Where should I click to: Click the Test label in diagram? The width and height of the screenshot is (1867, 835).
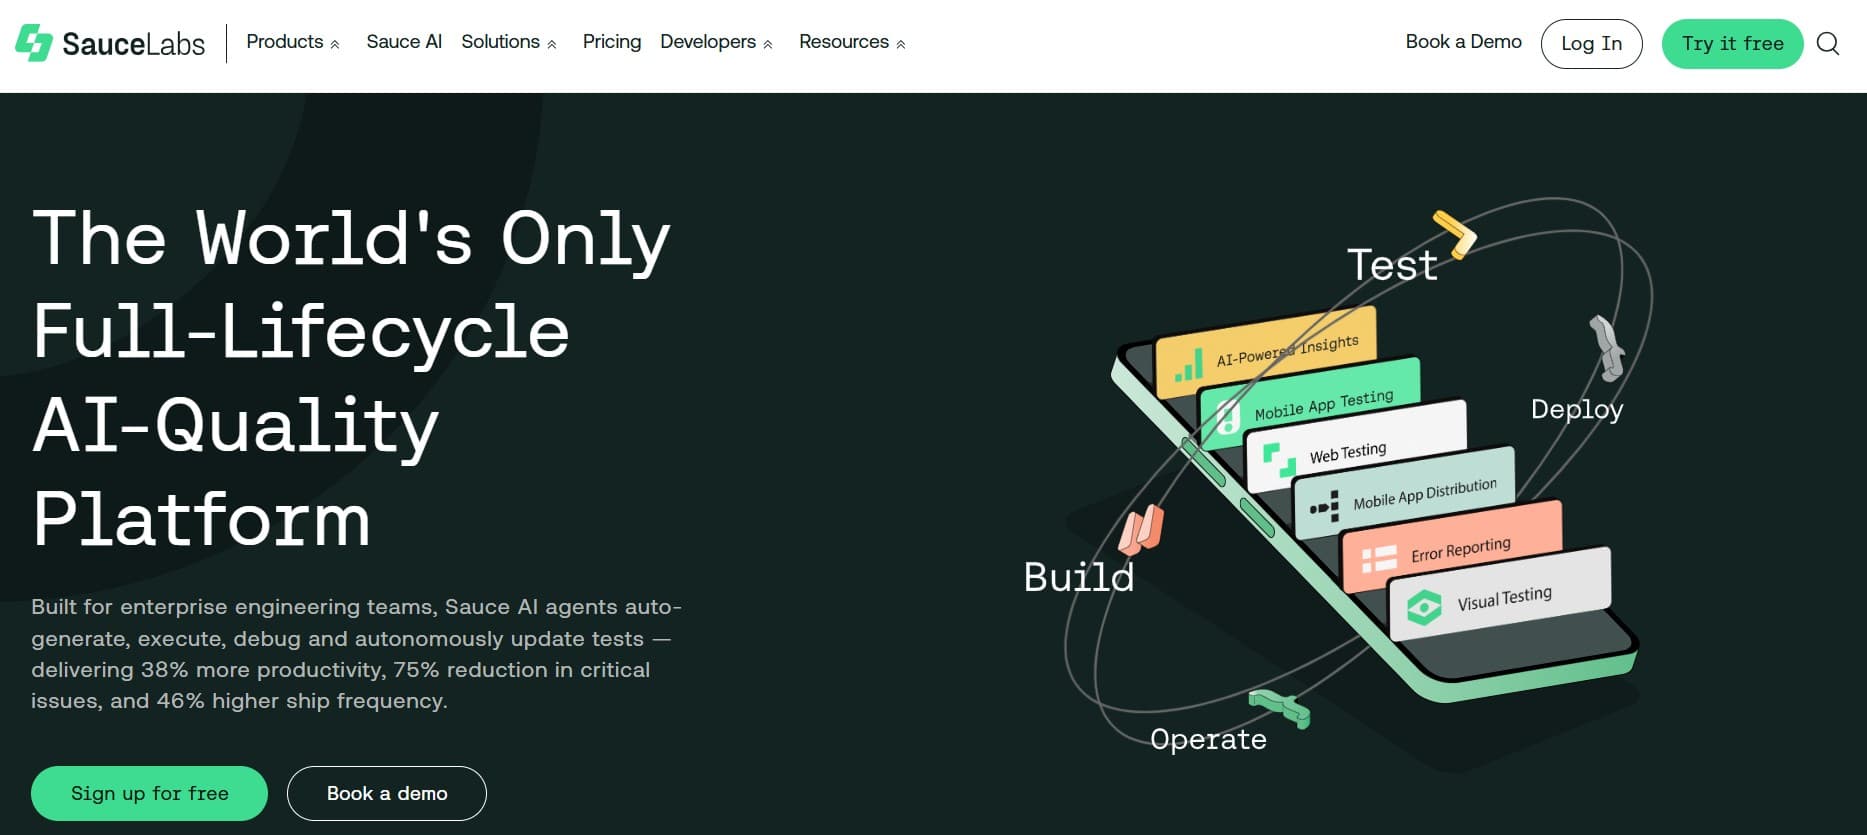pos(1392,265)
